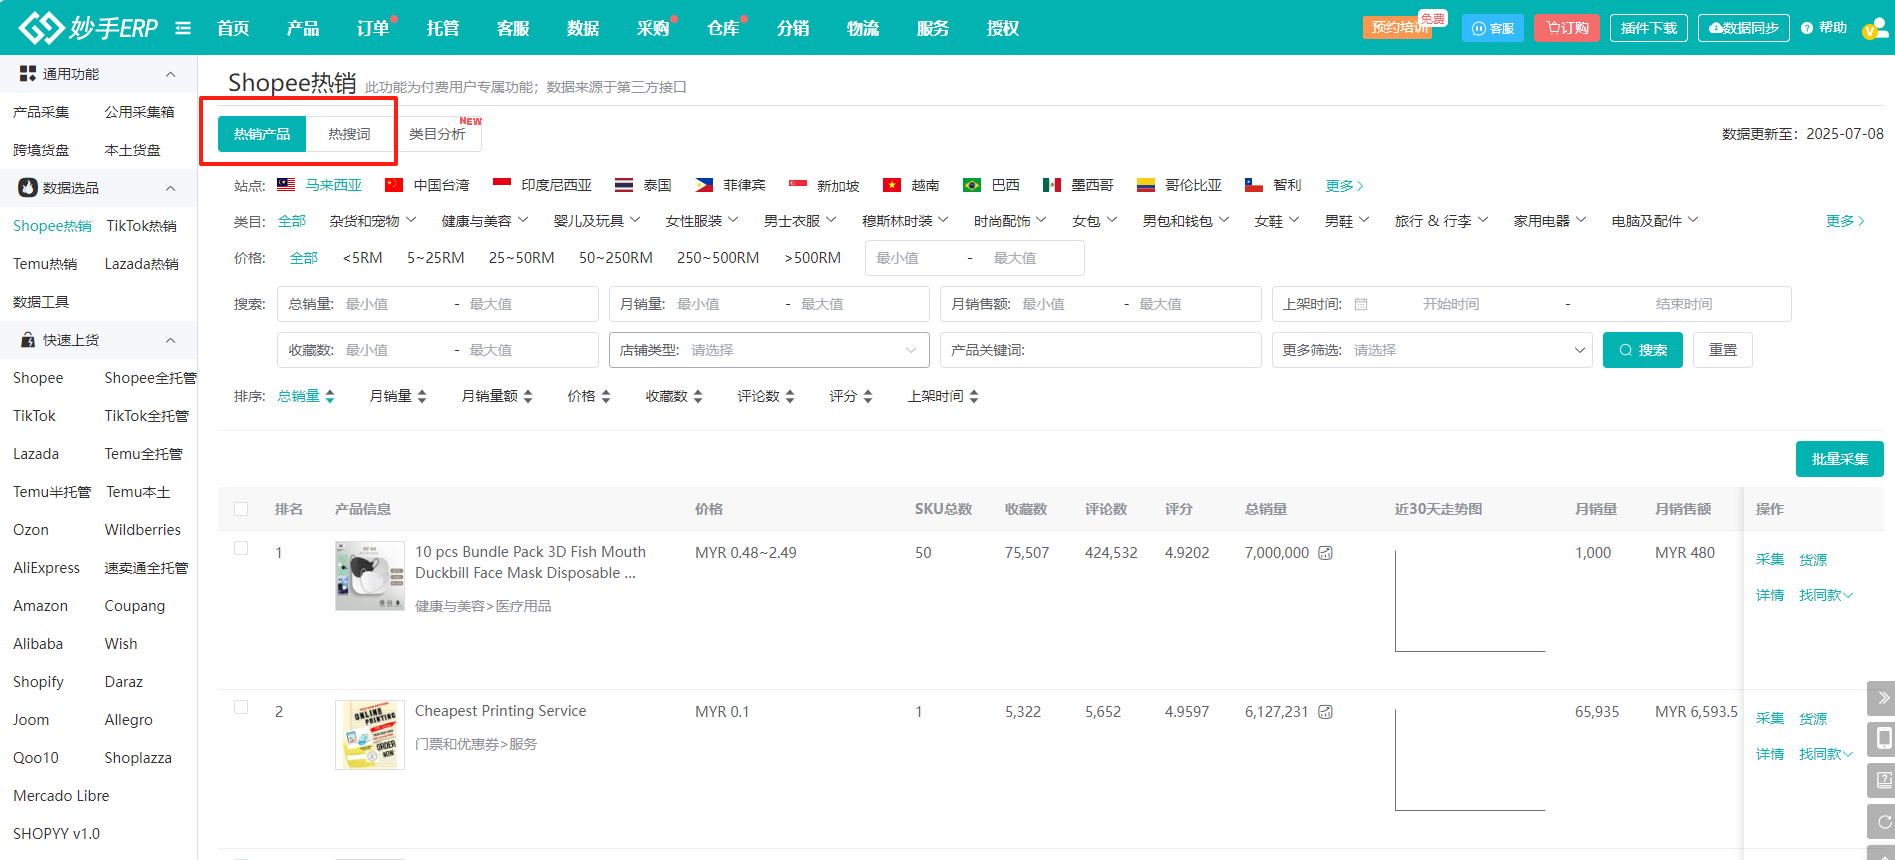Select the Mexico flag site
The image size is (1895, 860).
tap(1052, 185)
